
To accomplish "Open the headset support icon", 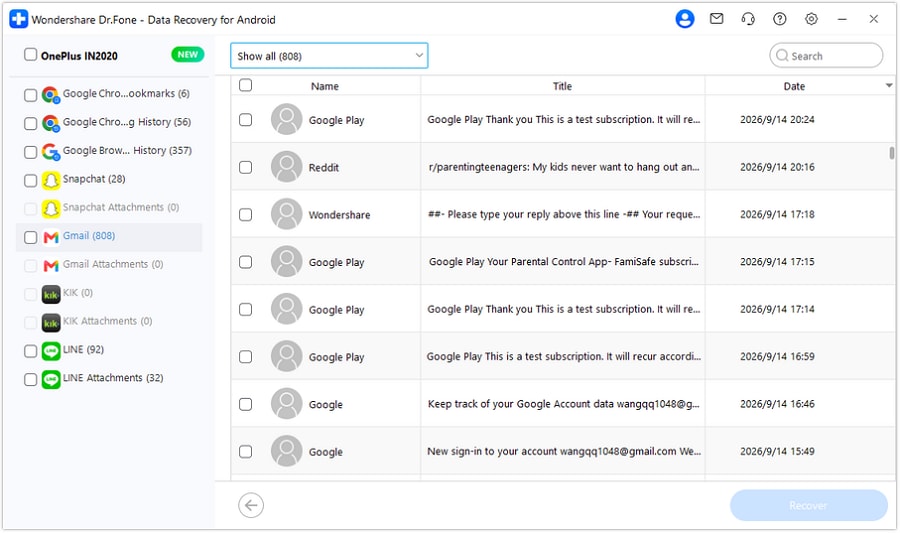I will pyautogui.click(x=748, y=19).
